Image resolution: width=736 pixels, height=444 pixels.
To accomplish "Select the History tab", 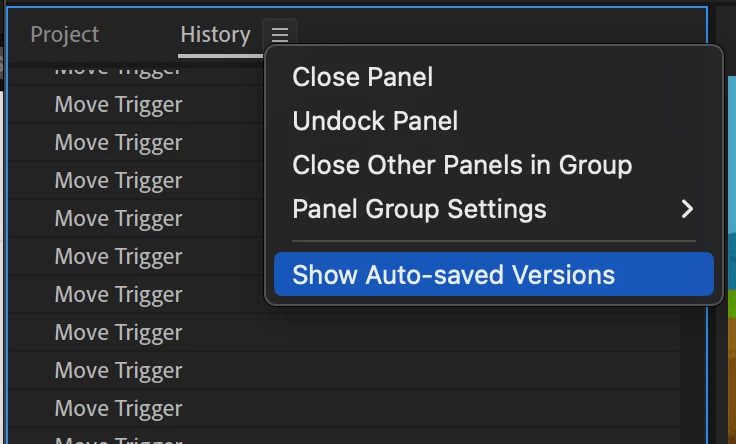I will [x=215, y=35].
